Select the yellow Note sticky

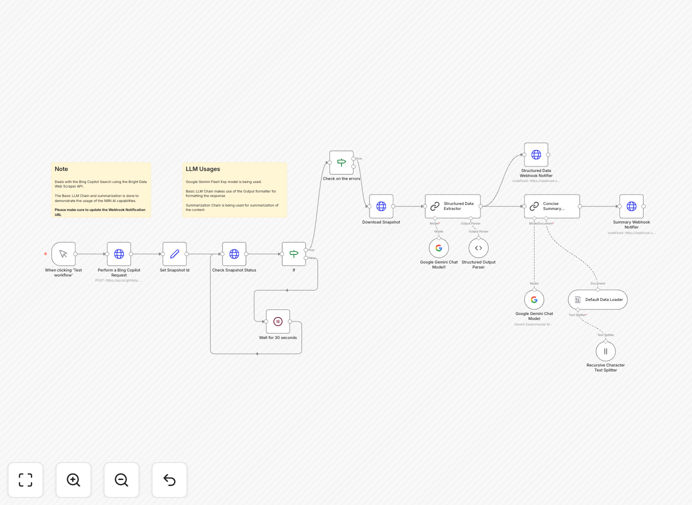click(x=101, y=190)
